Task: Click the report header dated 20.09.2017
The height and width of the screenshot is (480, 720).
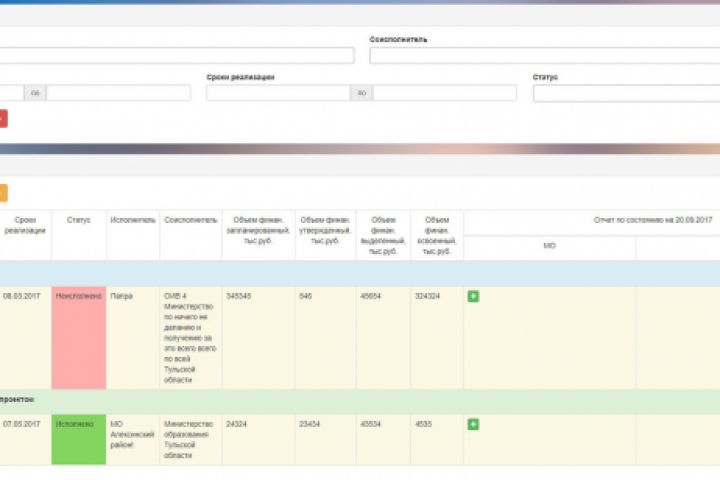Action: pyautogui.click(x=652, y=220)
